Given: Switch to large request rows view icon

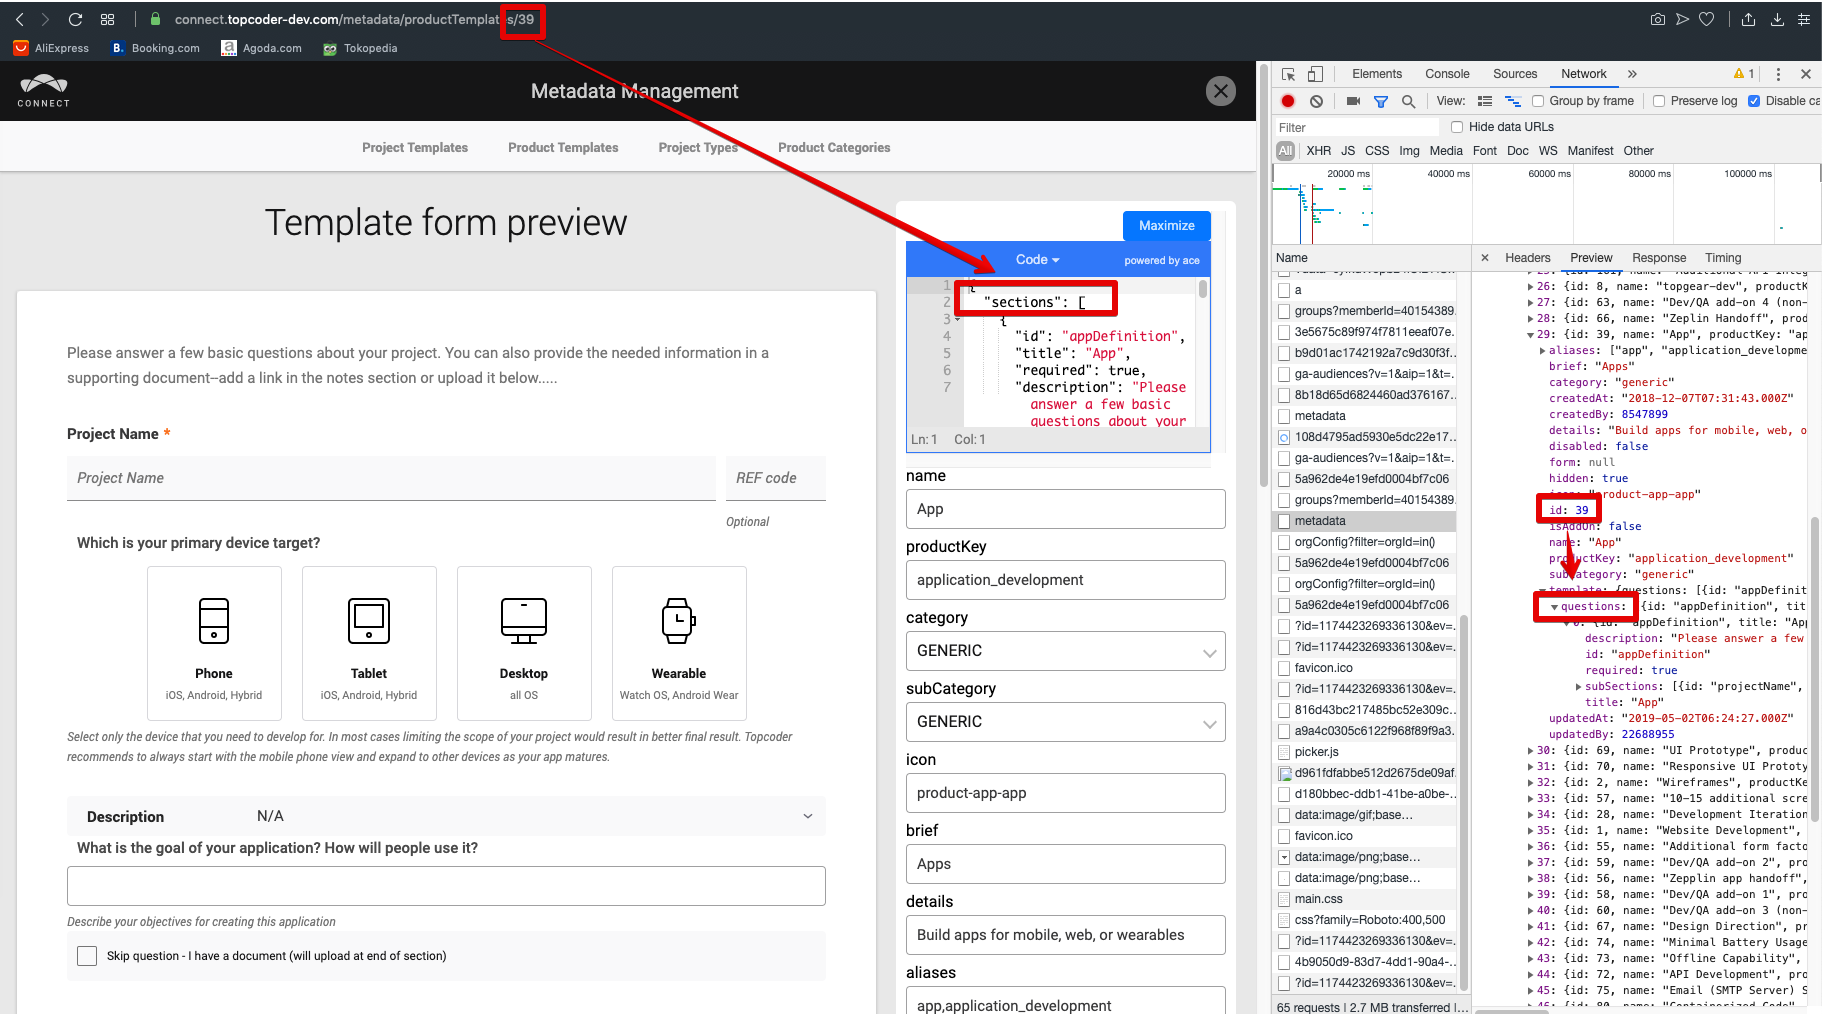Looking at the screenshot, I should [x=1485, y=101].
